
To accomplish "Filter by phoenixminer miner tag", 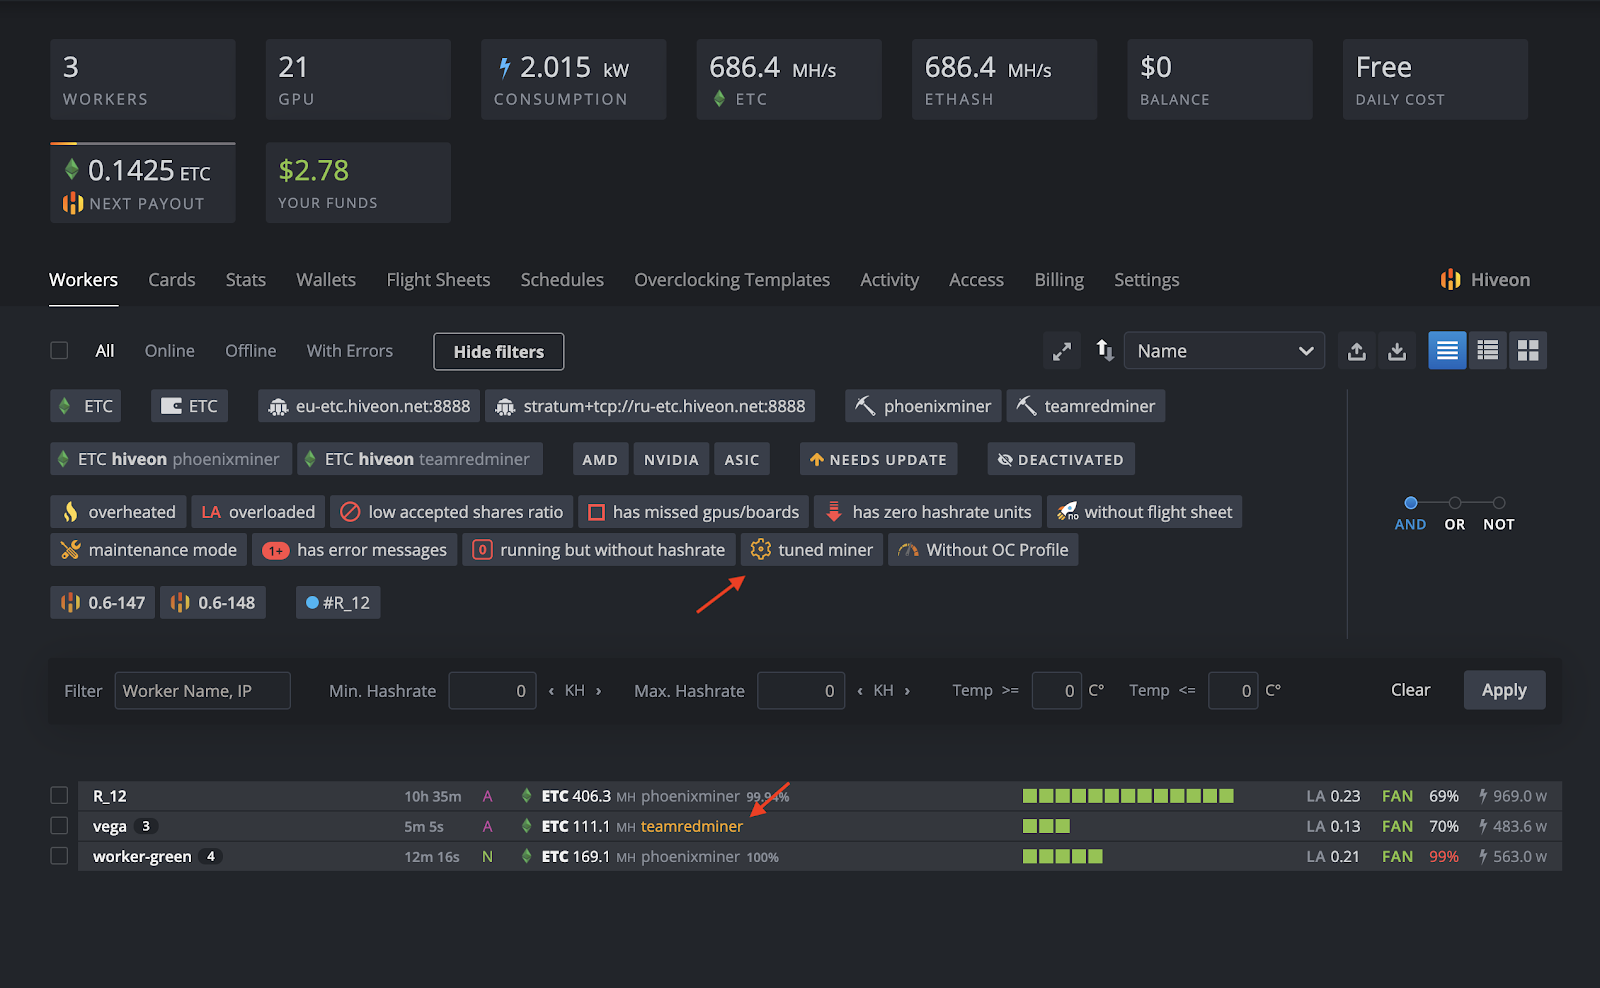I will 923,406.
